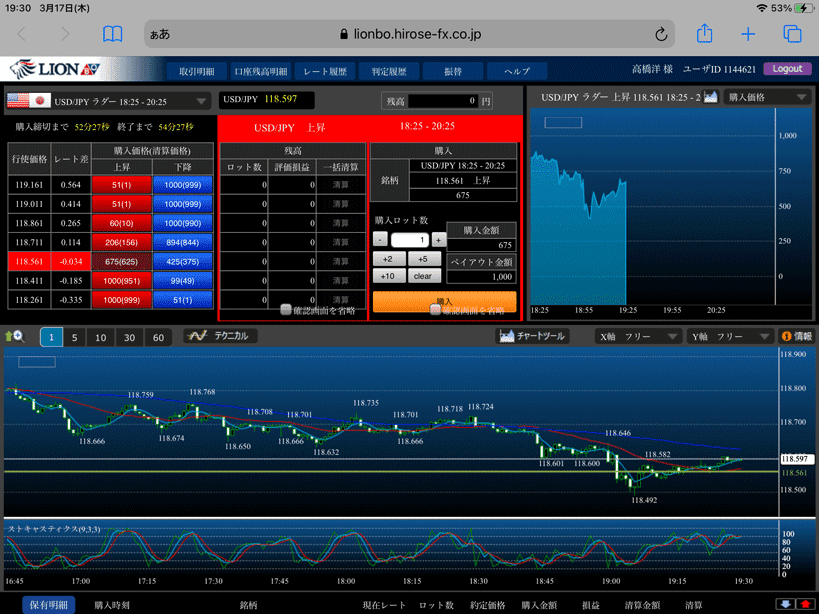Add 5 lots with +5 button
This screenshot has height=614, width=819.
tap(423, 259)
